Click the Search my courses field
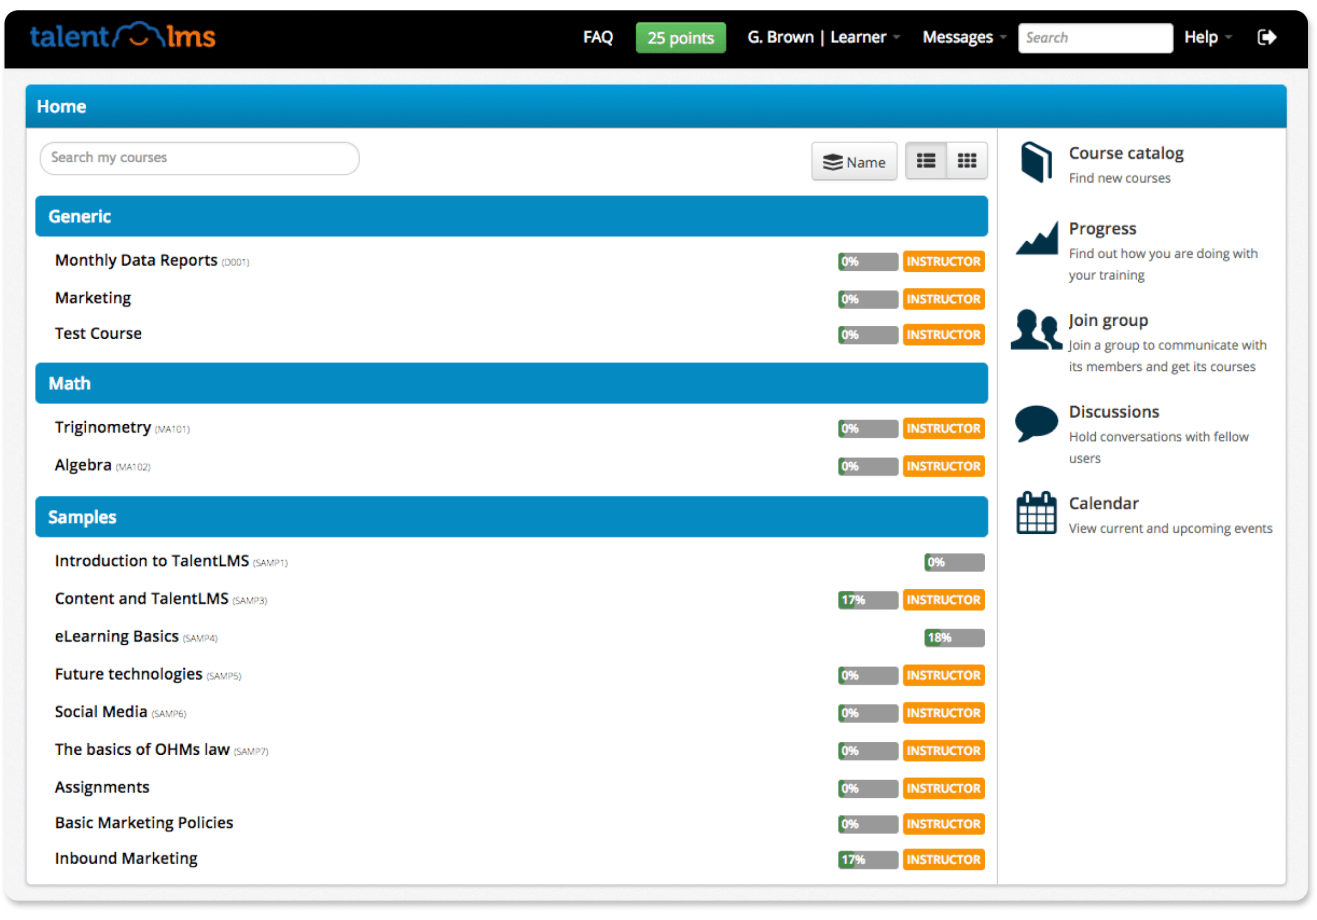Viewport: 1317px width, 920px height. pyautogui.click(x=199, y=158)
